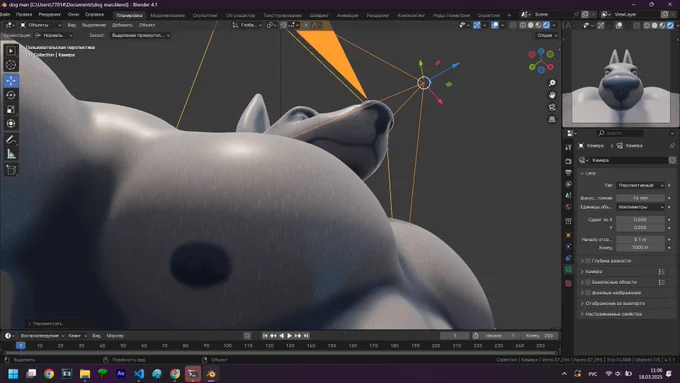
Task: Open the Опции dropdown
Action: click(x=547, y=35)
